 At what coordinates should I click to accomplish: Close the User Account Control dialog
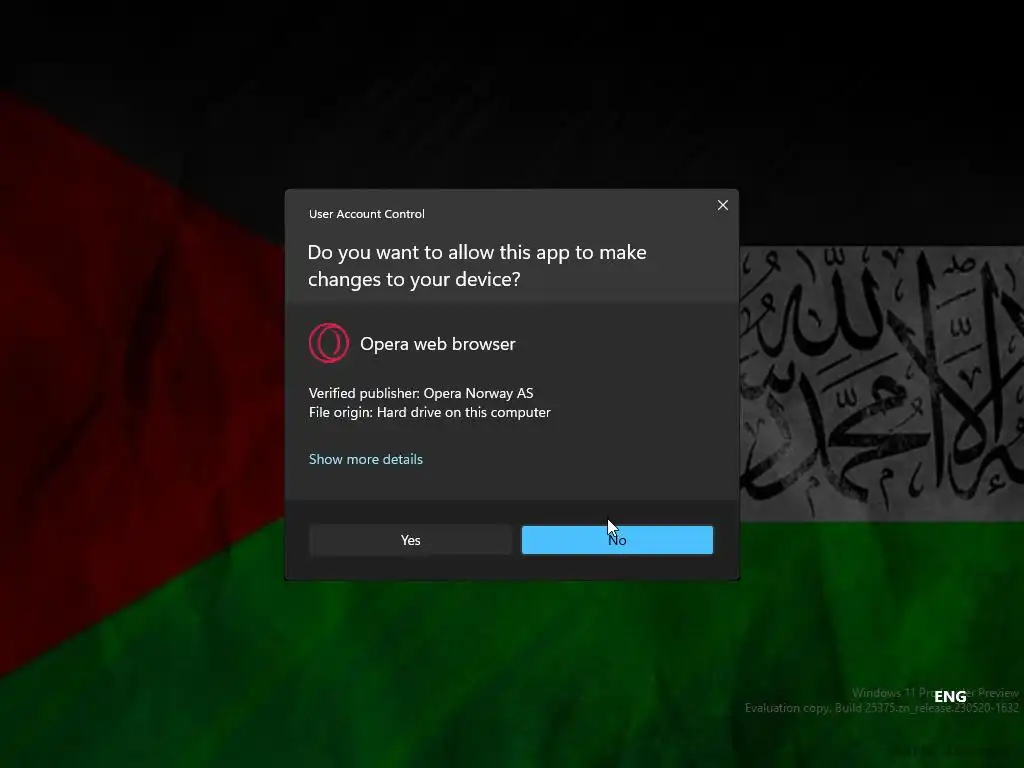(722, 205)
